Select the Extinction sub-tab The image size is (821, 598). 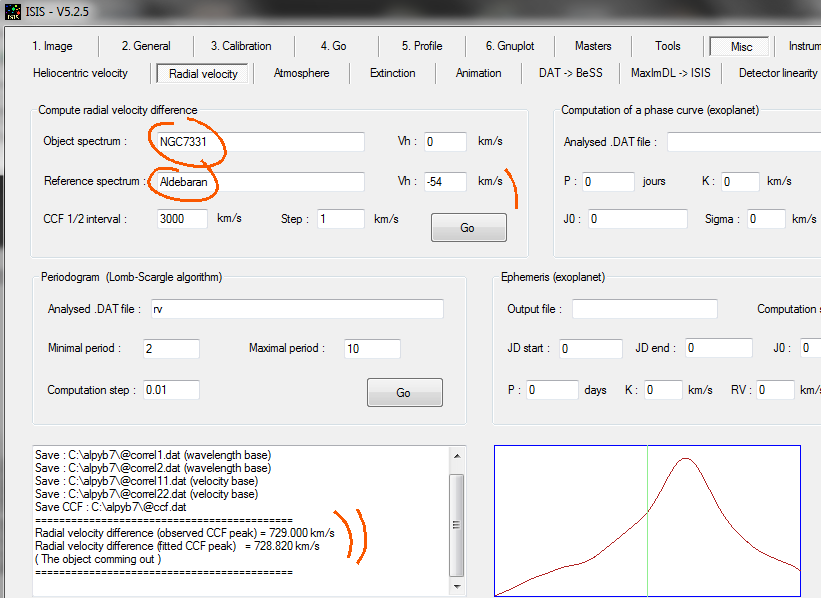coord(392,73)
